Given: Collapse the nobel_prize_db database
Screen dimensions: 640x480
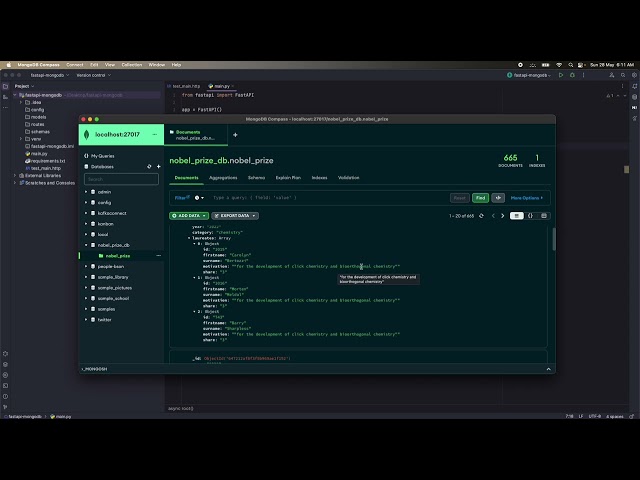Looking at the screenshot, I should pos(86,245).
